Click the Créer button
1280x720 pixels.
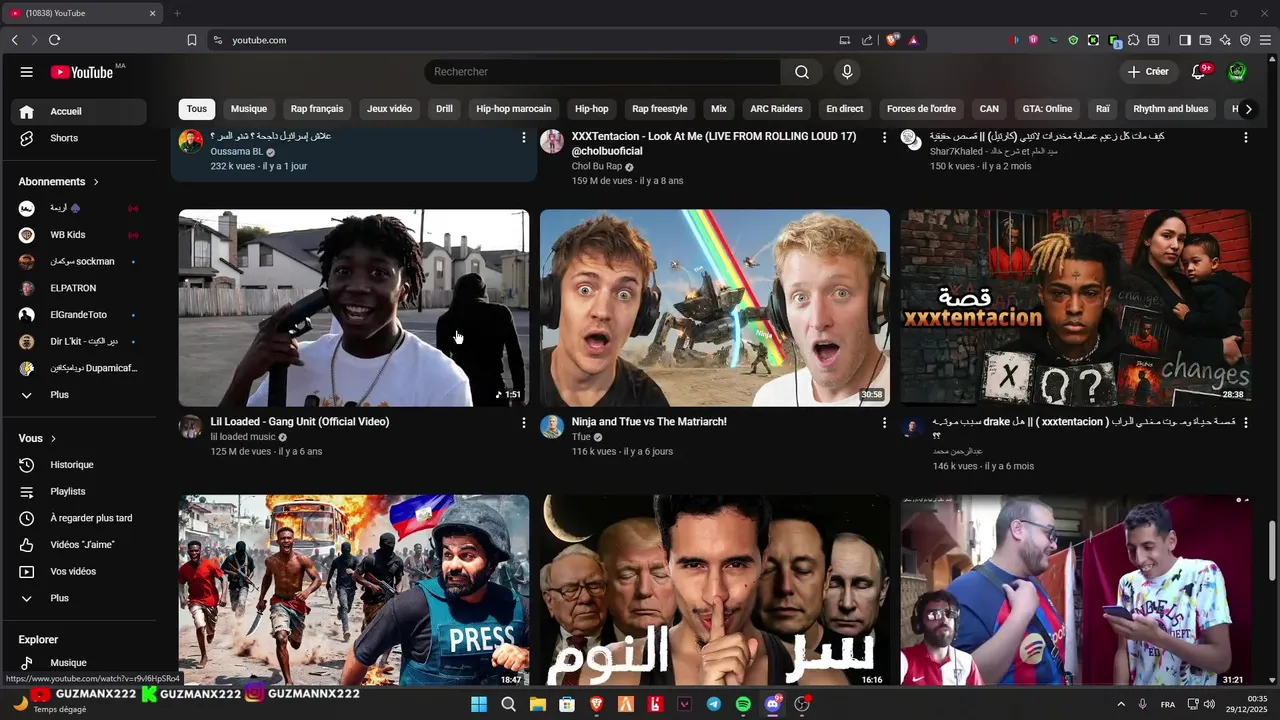(x=1148, y=72)
